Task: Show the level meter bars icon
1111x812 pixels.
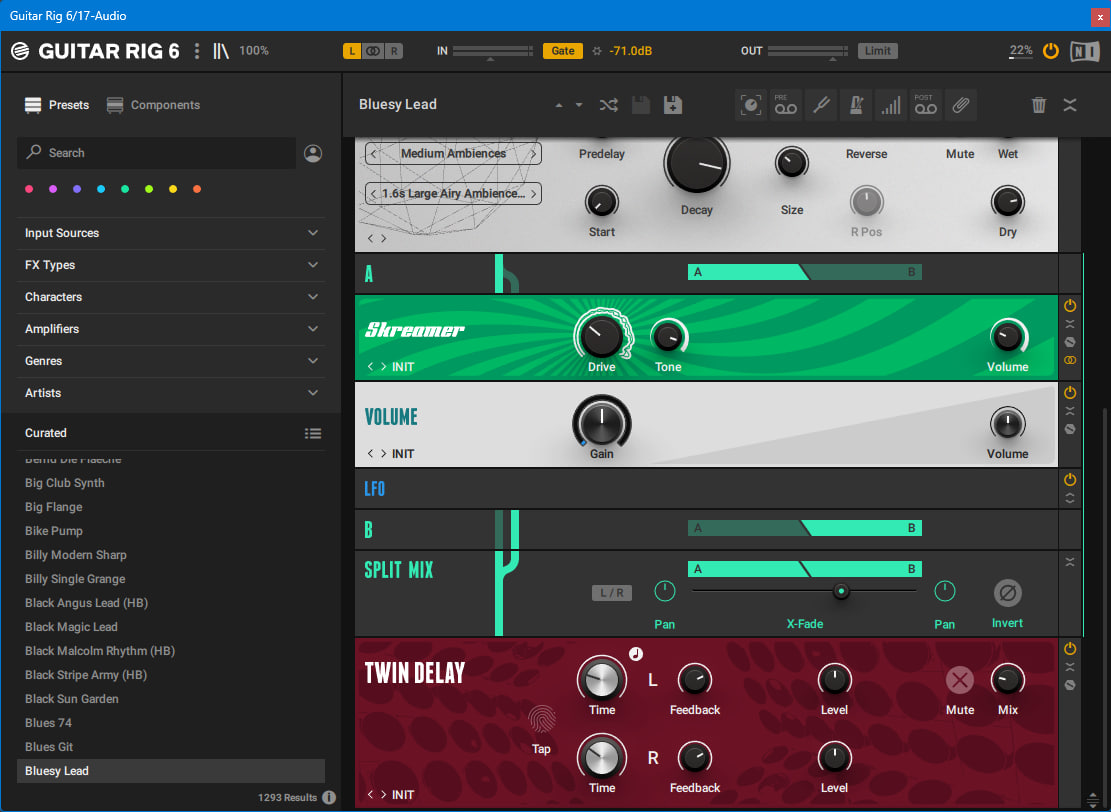Action: coord(891,106)
